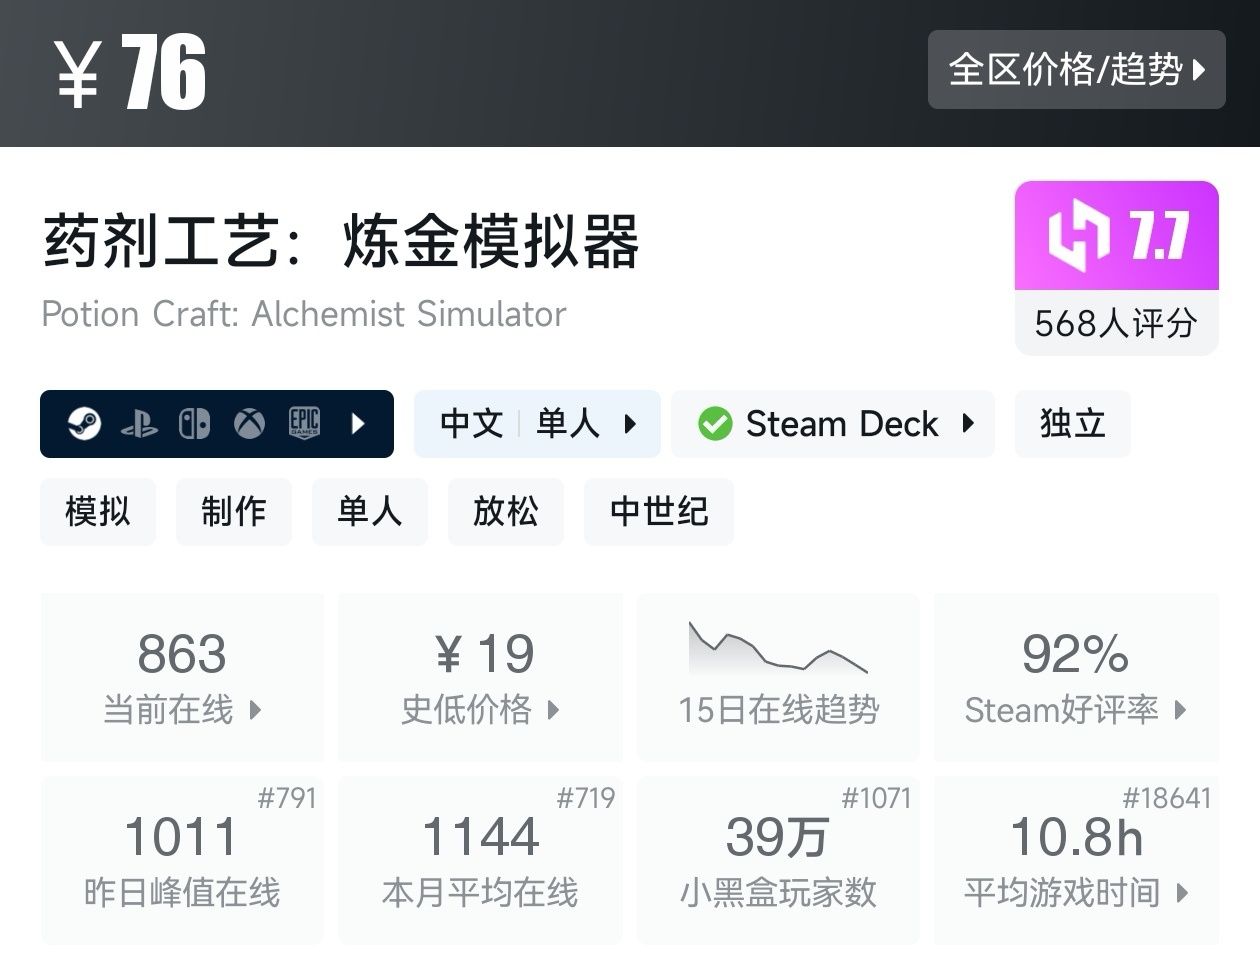
Task: Tap the 小黑盒玩家数 39万 card
Action: (779, 860)
